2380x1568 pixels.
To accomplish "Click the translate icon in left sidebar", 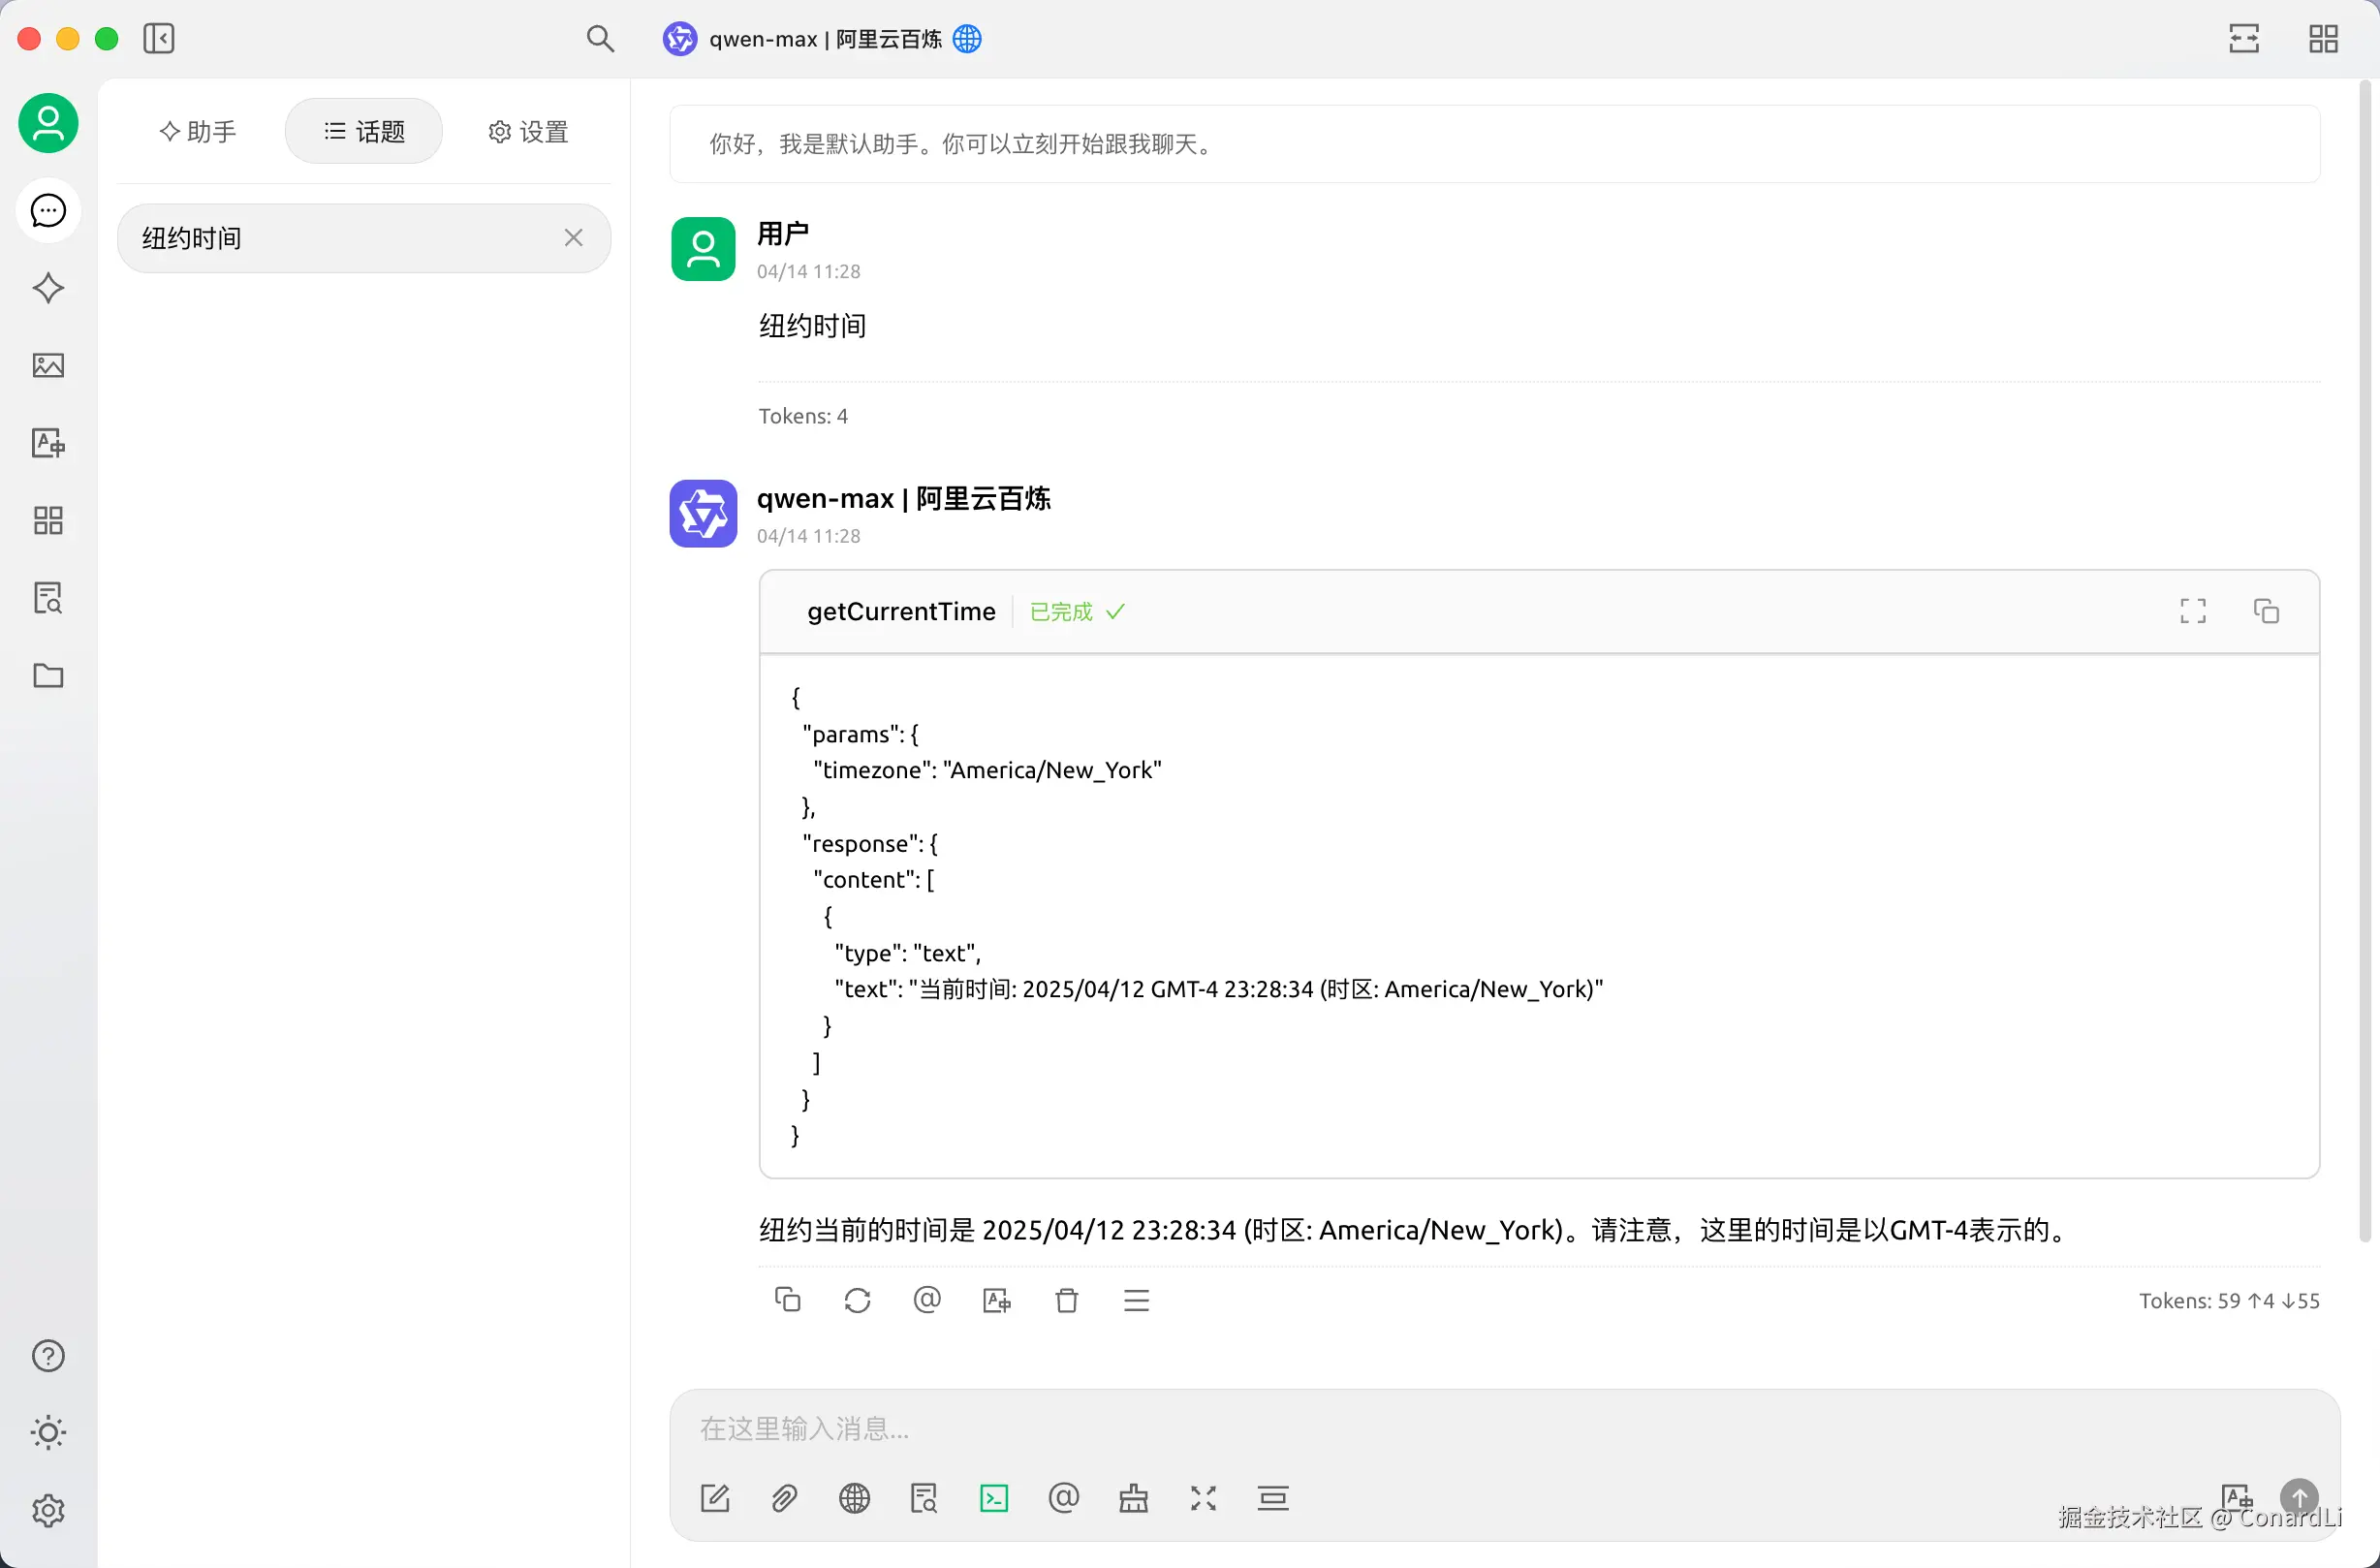I will [x=48, y=443].
